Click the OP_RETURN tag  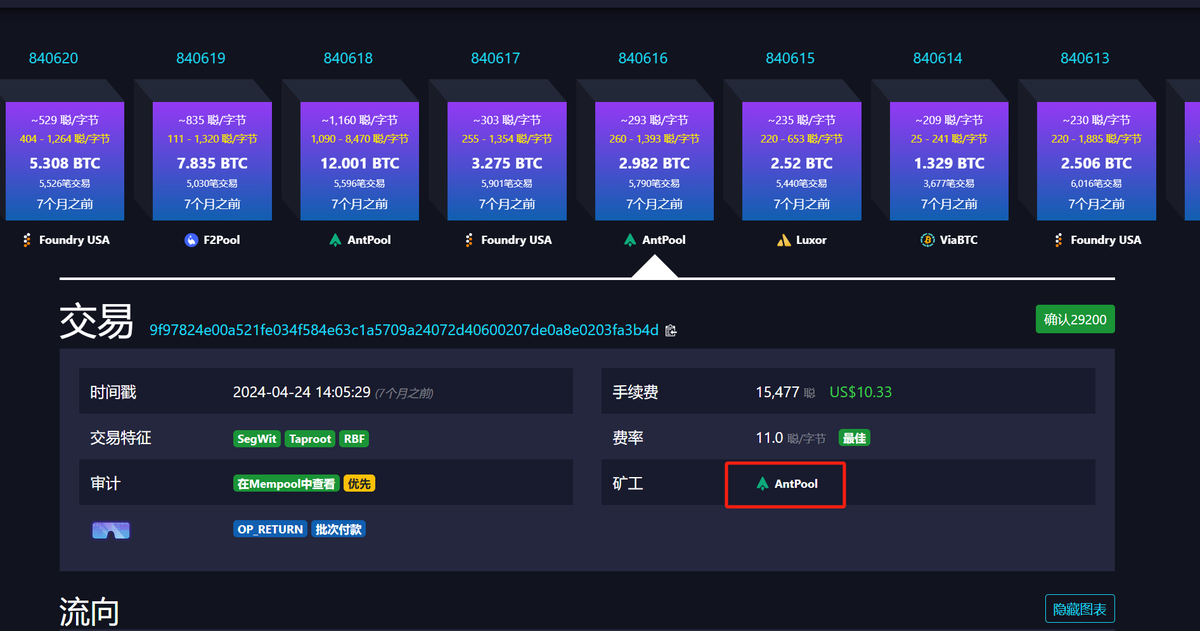coord(270,530)
